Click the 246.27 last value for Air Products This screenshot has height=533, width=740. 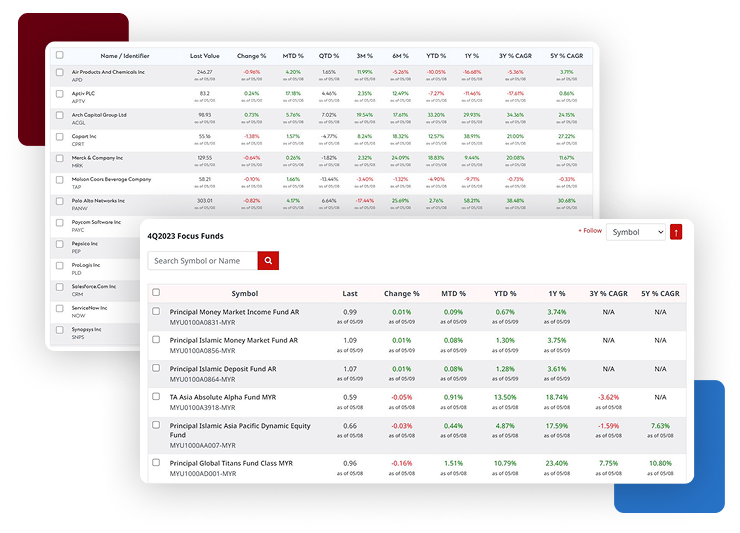click(205, 72)
